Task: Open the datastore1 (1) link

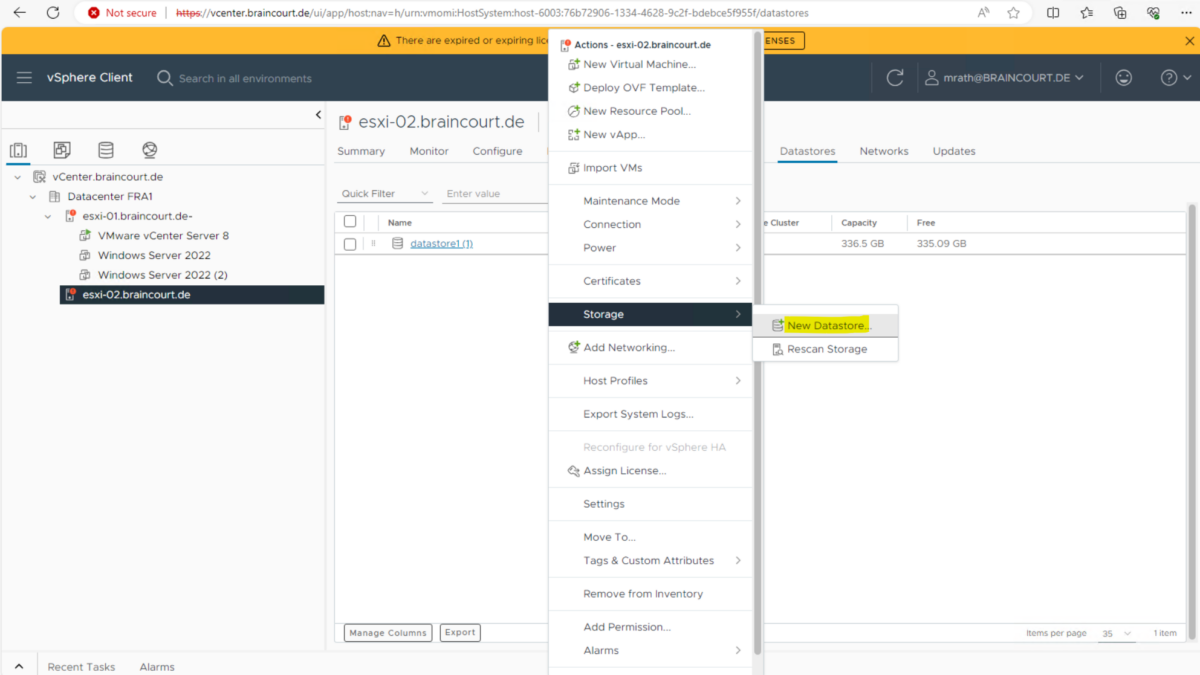Action: (441, 244)
